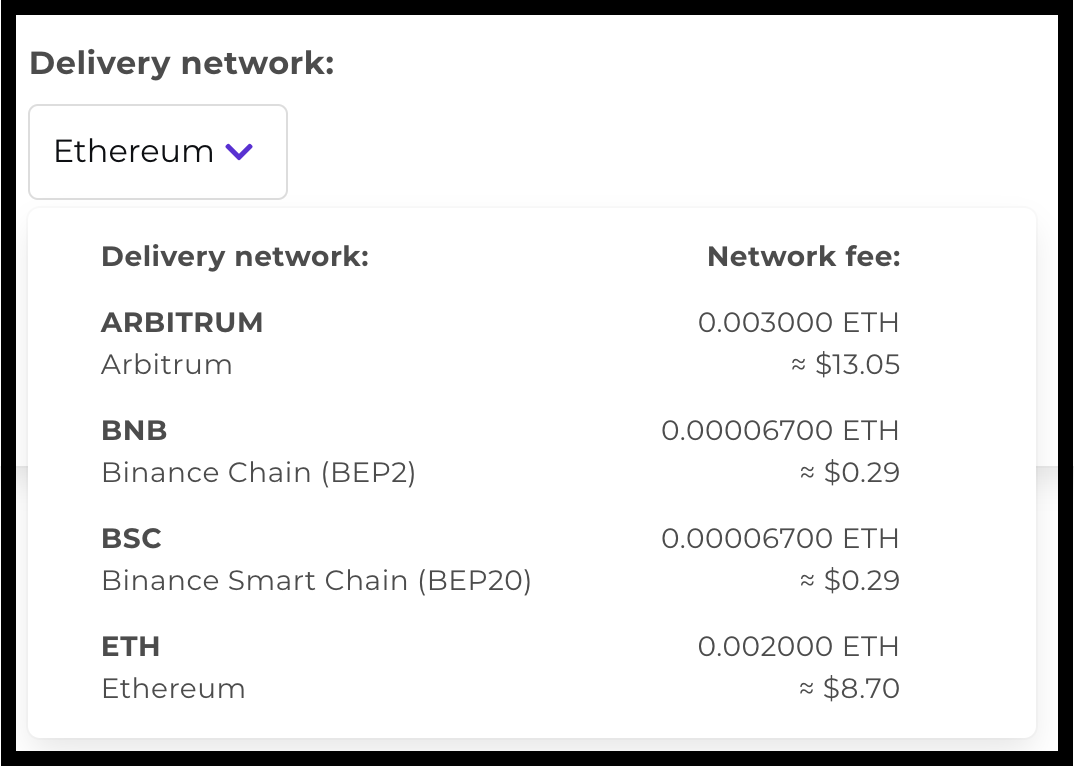Select the ARBITRUM delivery network option
1074x770 pixels.
[181, 322]
